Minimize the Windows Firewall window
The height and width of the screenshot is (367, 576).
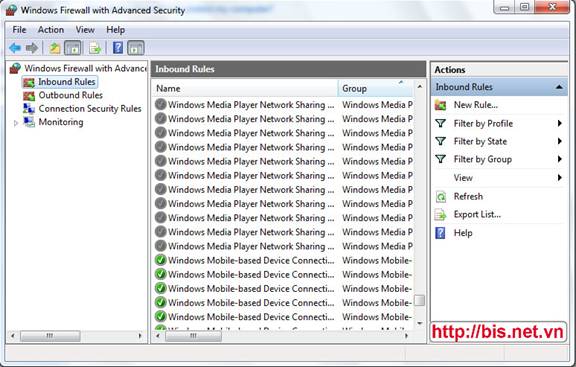pos(505,7)
